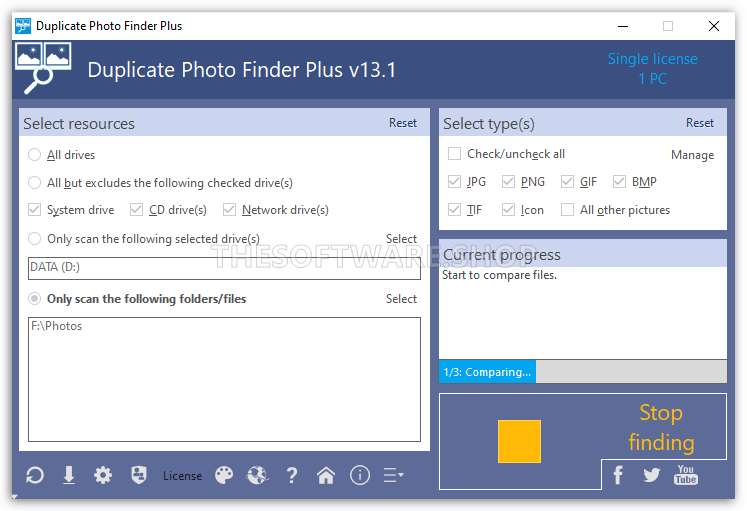Screen dimensions: 747x511
Task: Click the Current progress heading
Action: click(502, 255)
